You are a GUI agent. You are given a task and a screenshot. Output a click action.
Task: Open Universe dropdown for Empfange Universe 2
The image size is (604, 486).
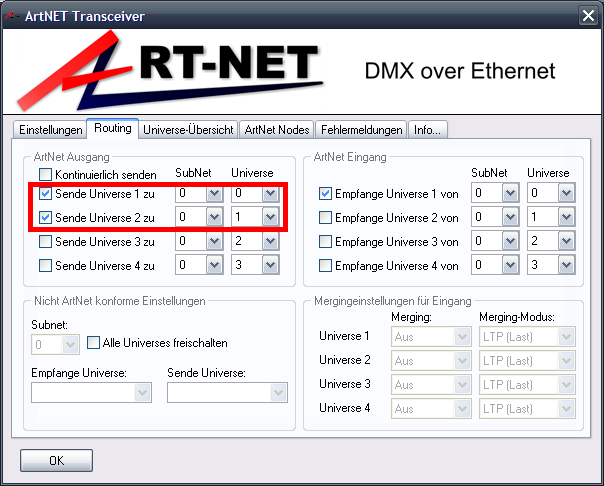point(566,217)
